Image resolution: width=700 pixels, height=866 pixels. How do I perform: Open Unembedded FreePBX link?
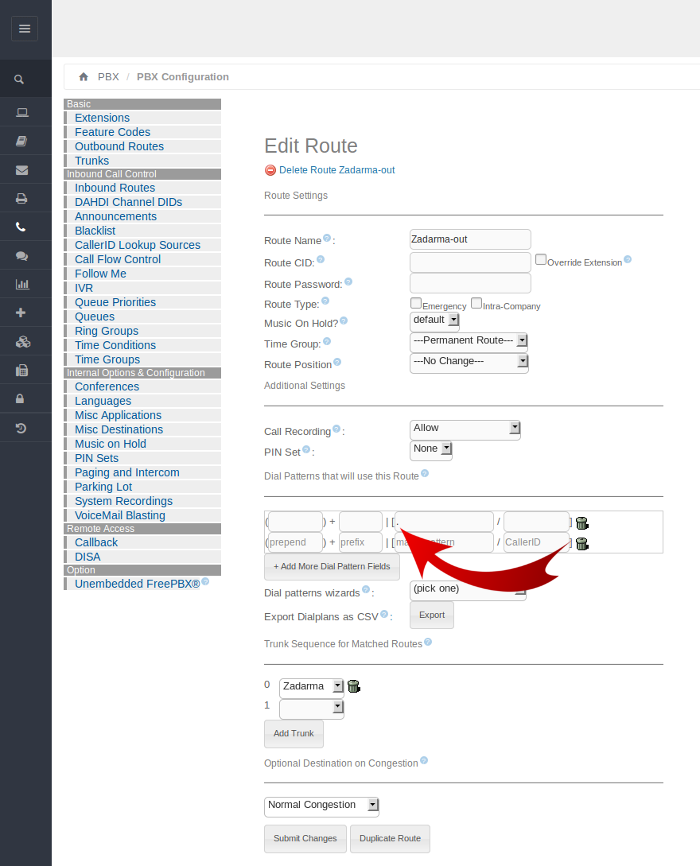pyautogui.click(x=137, y=584)
